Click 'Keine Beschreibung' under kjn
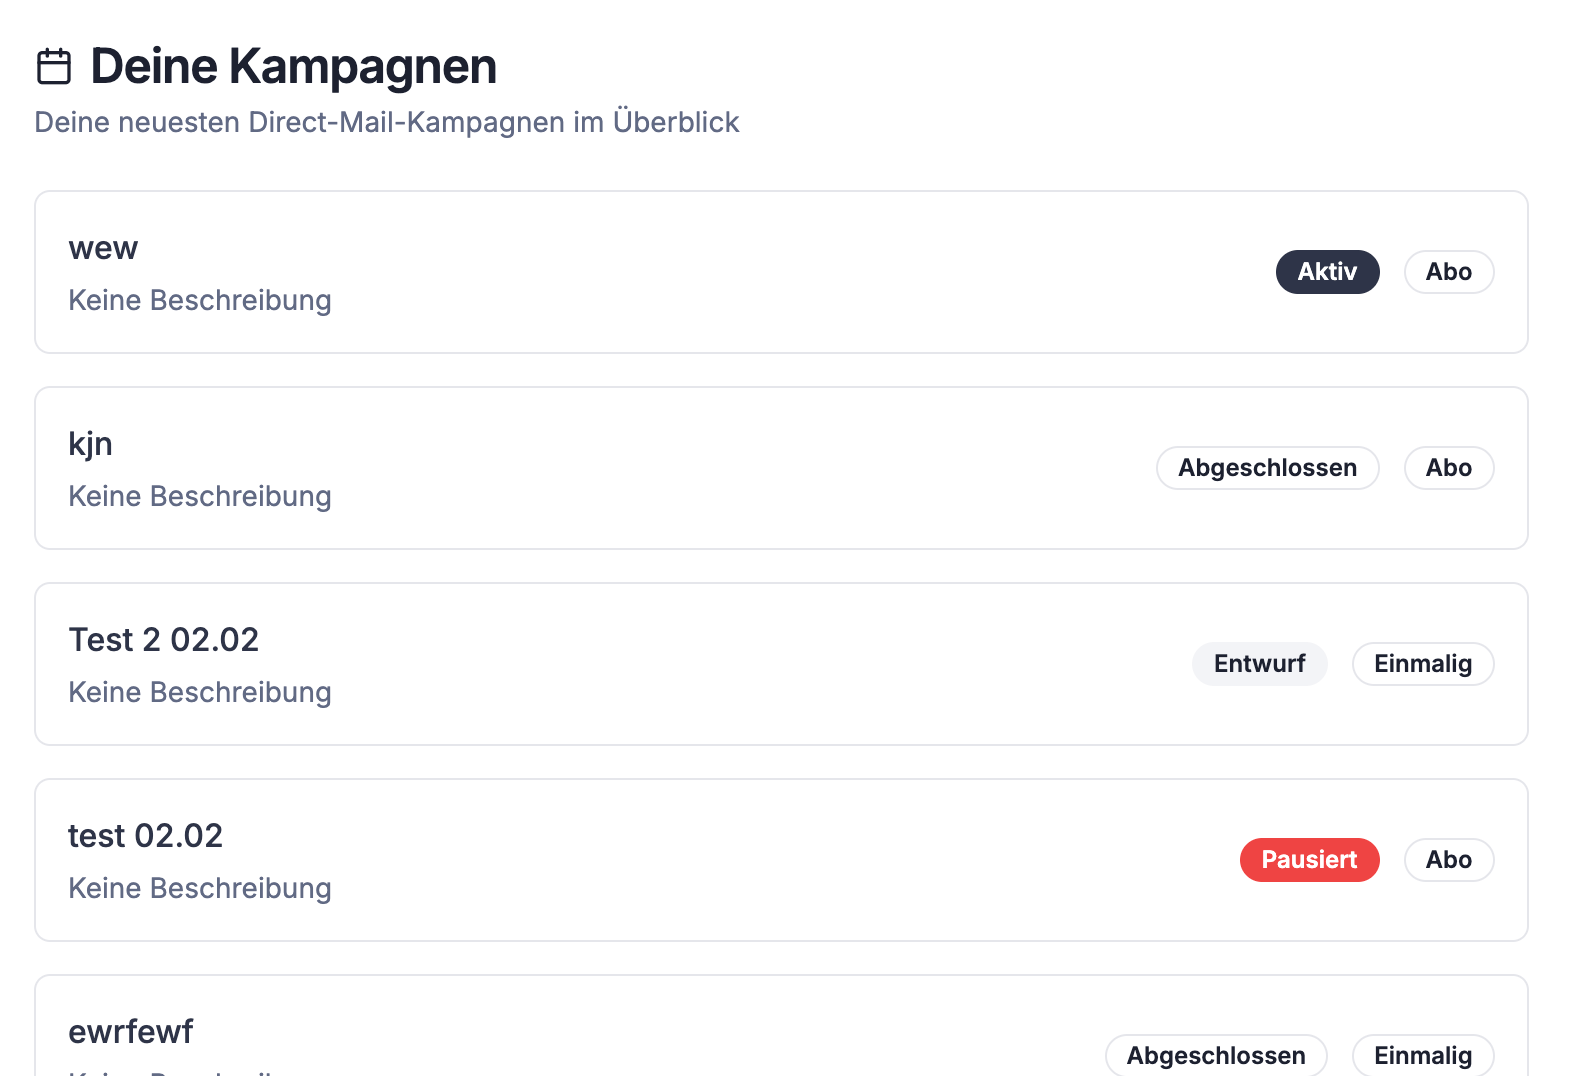 [x=200, y=496]
